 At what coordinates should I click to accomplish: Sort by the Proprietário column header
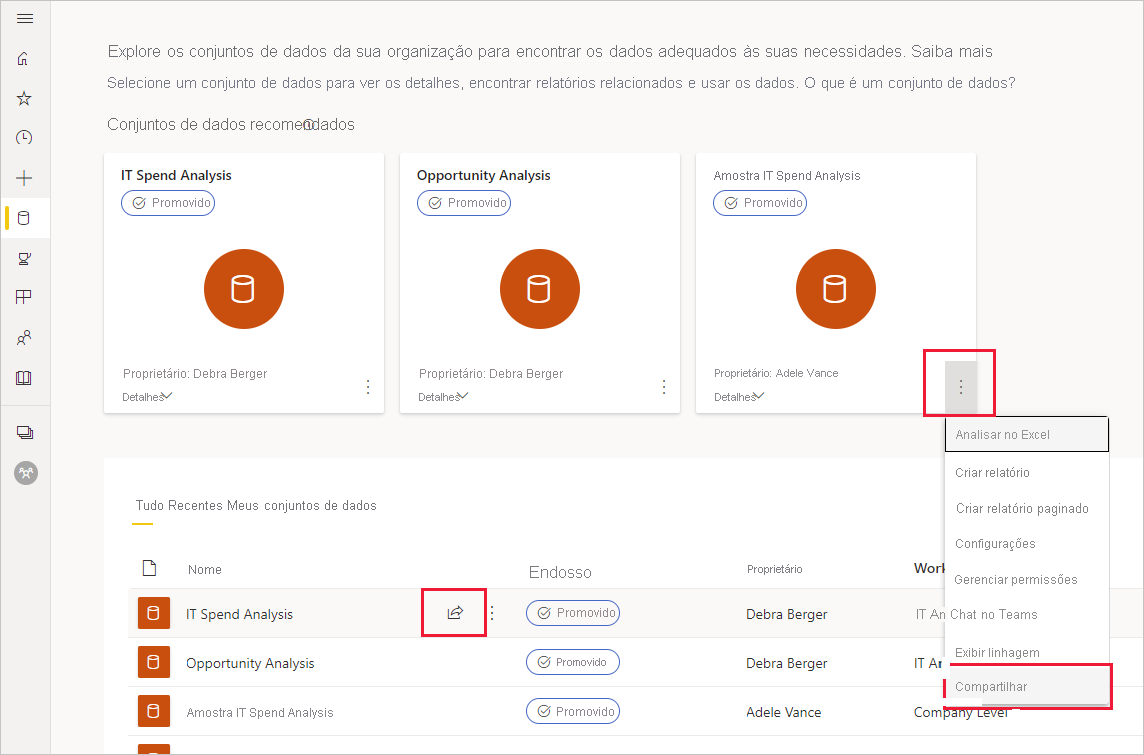(774, 569)
